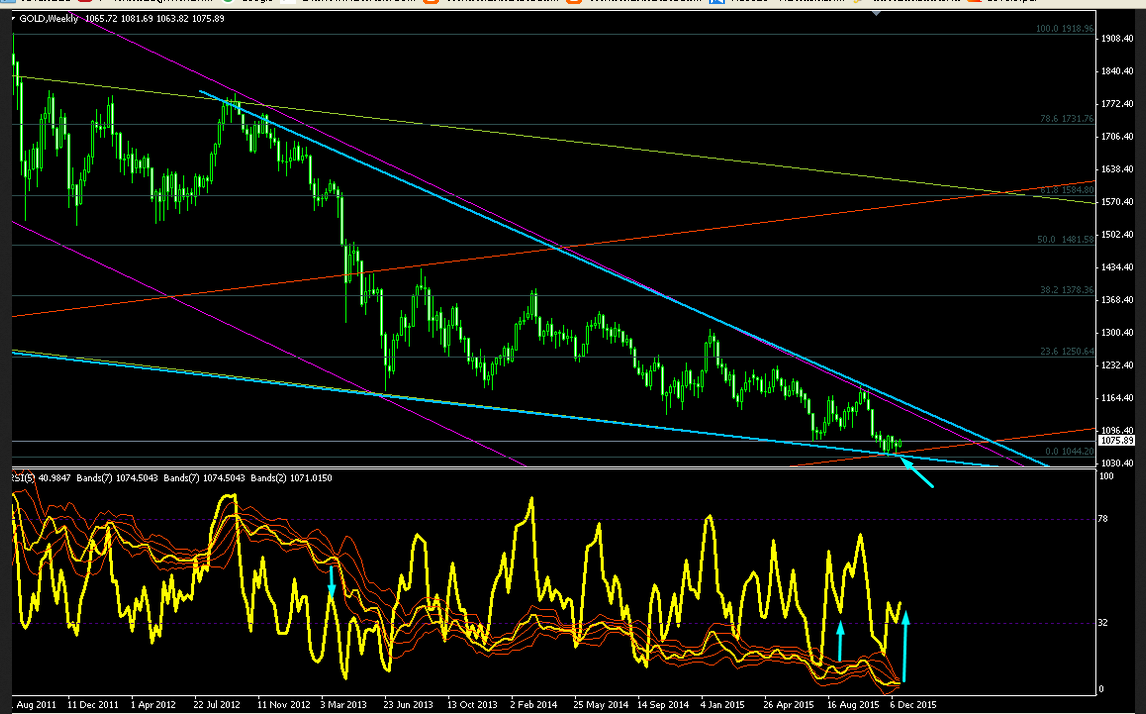Click the Fibonacci 38.2 1378.36 label
Image resolution: width=1146 pixels, height=714 pixels.
[1067, 290]
